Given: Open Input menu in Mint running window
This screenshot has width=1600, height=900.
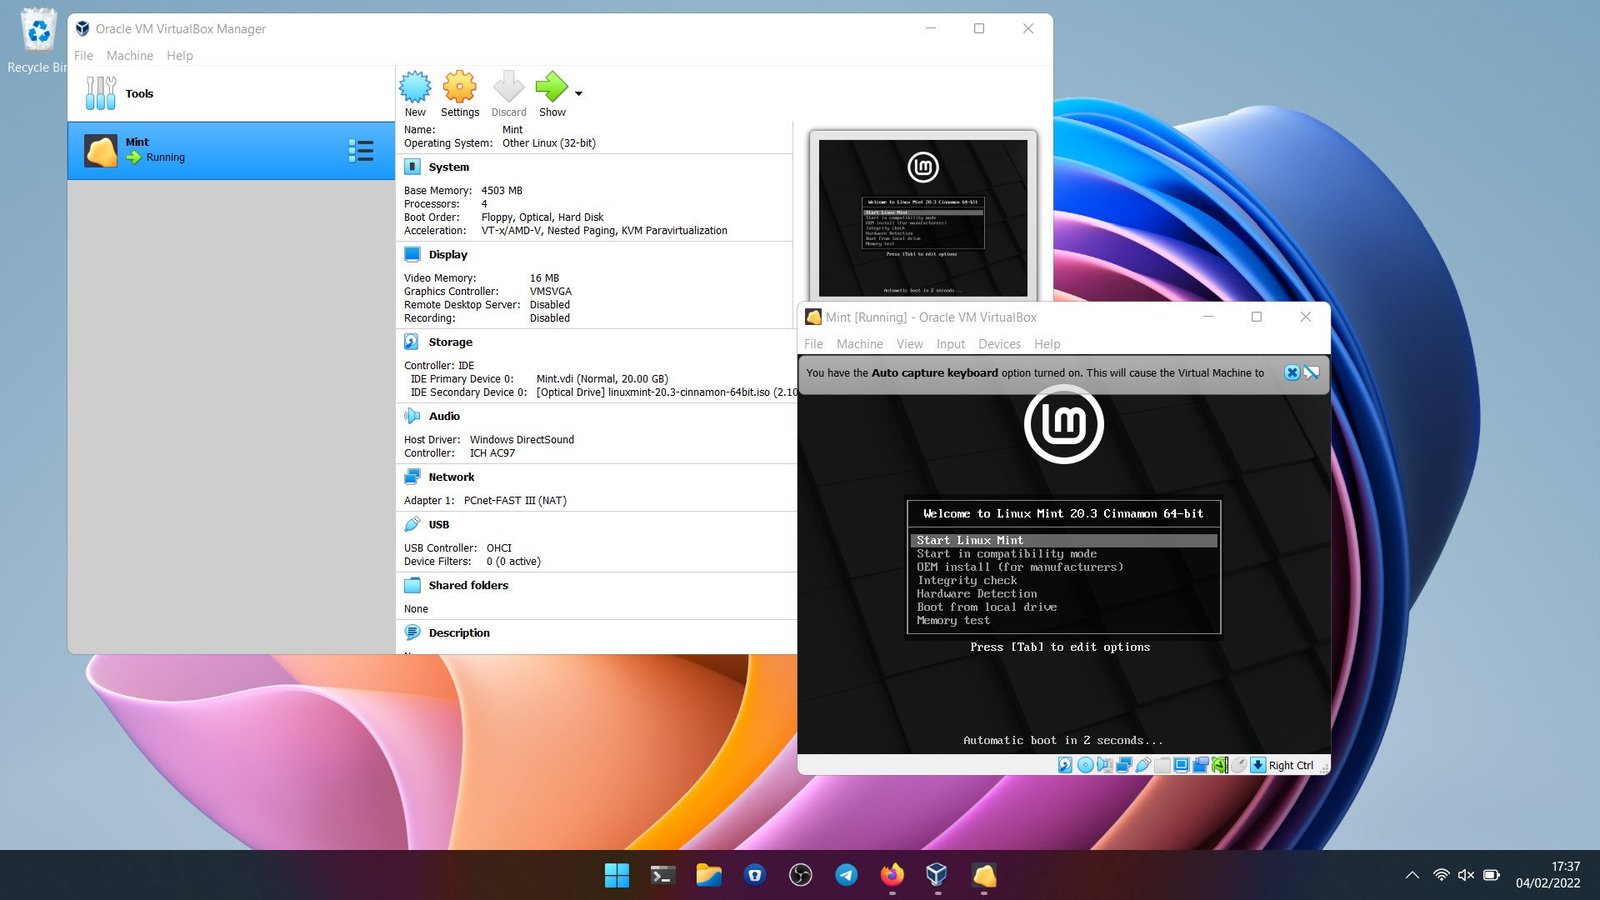Looking at the screenshot, I should click(951, 344).
